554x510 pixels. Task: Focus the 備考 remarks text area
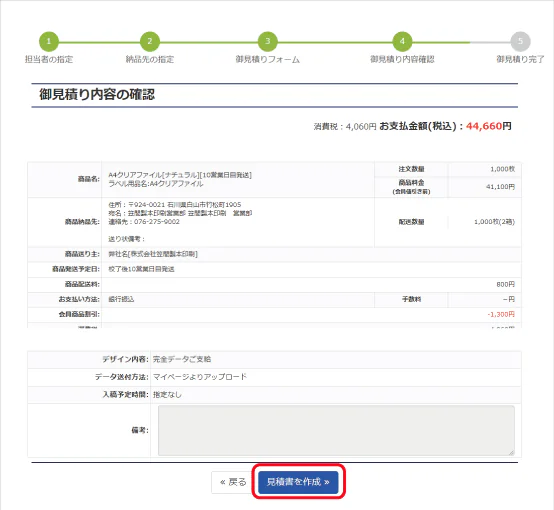336,430
